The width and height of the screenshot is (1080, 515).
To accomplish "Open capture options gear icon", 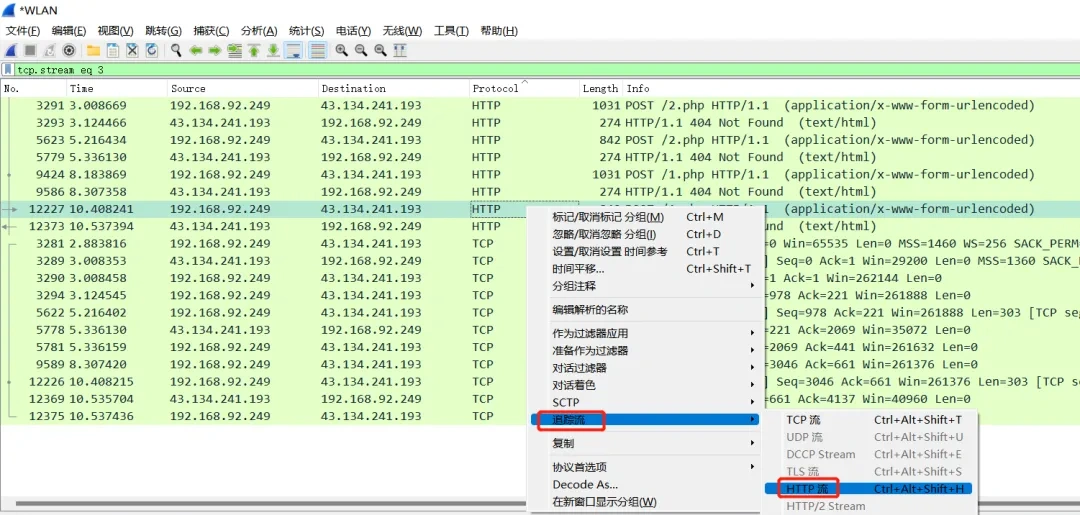I will (69, 50).
